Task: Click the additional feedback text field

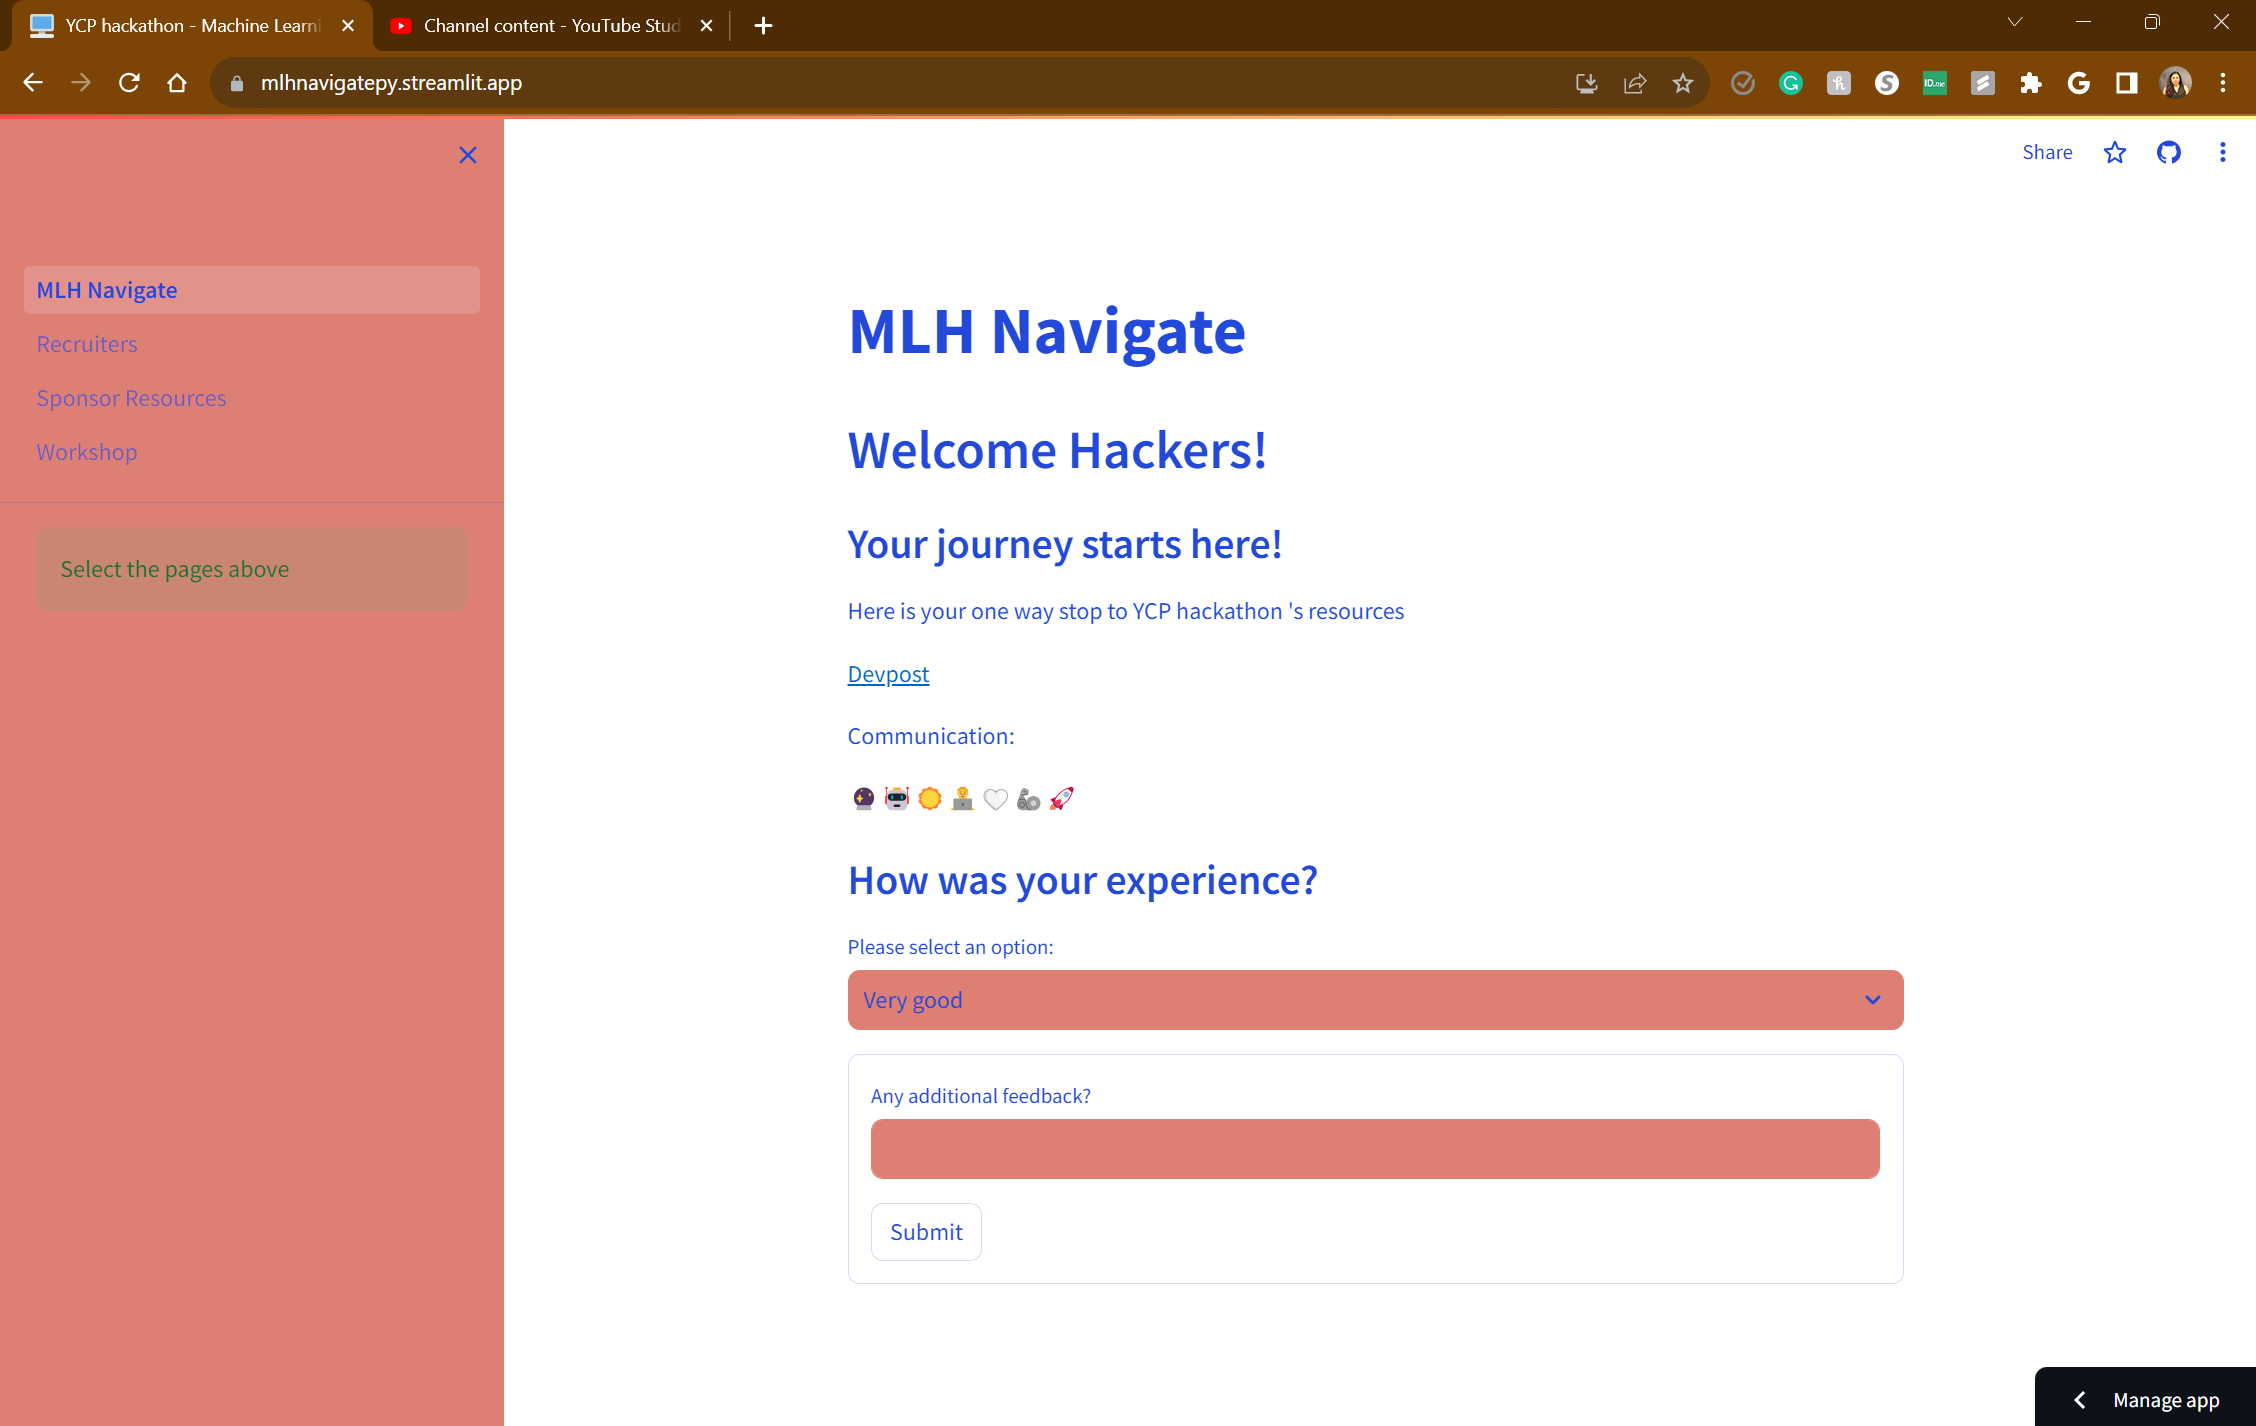Action: pyautogui.click(x=1374, y=1149)
